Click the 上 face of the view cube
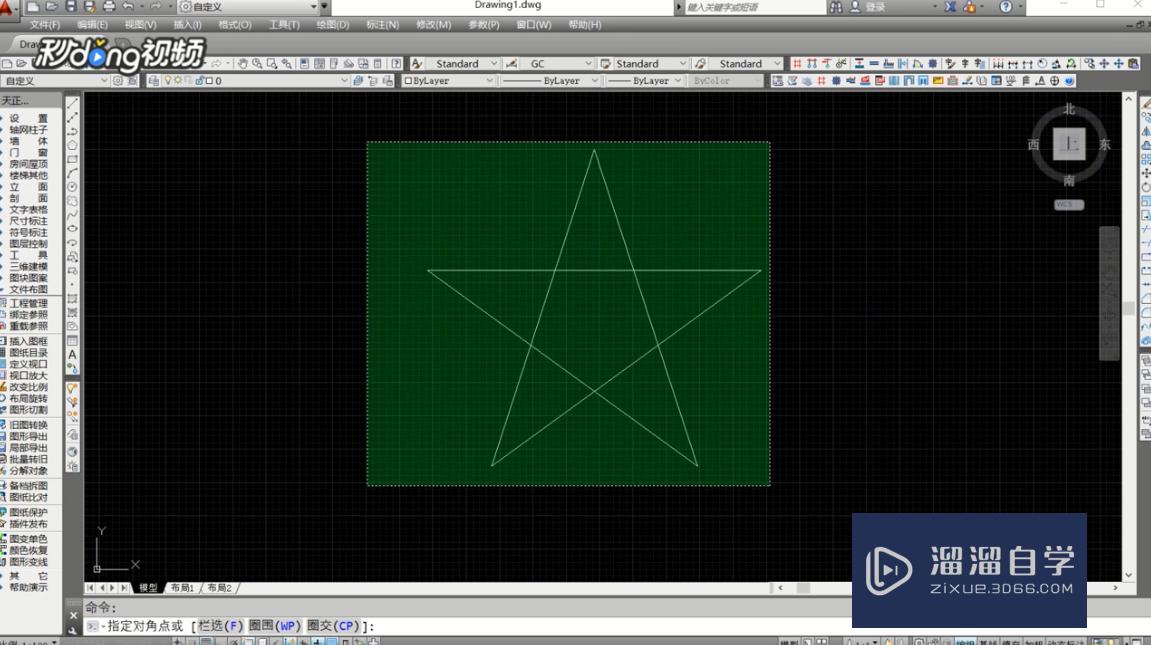Screen dimensions: 1151x645 pos(1069,144)
